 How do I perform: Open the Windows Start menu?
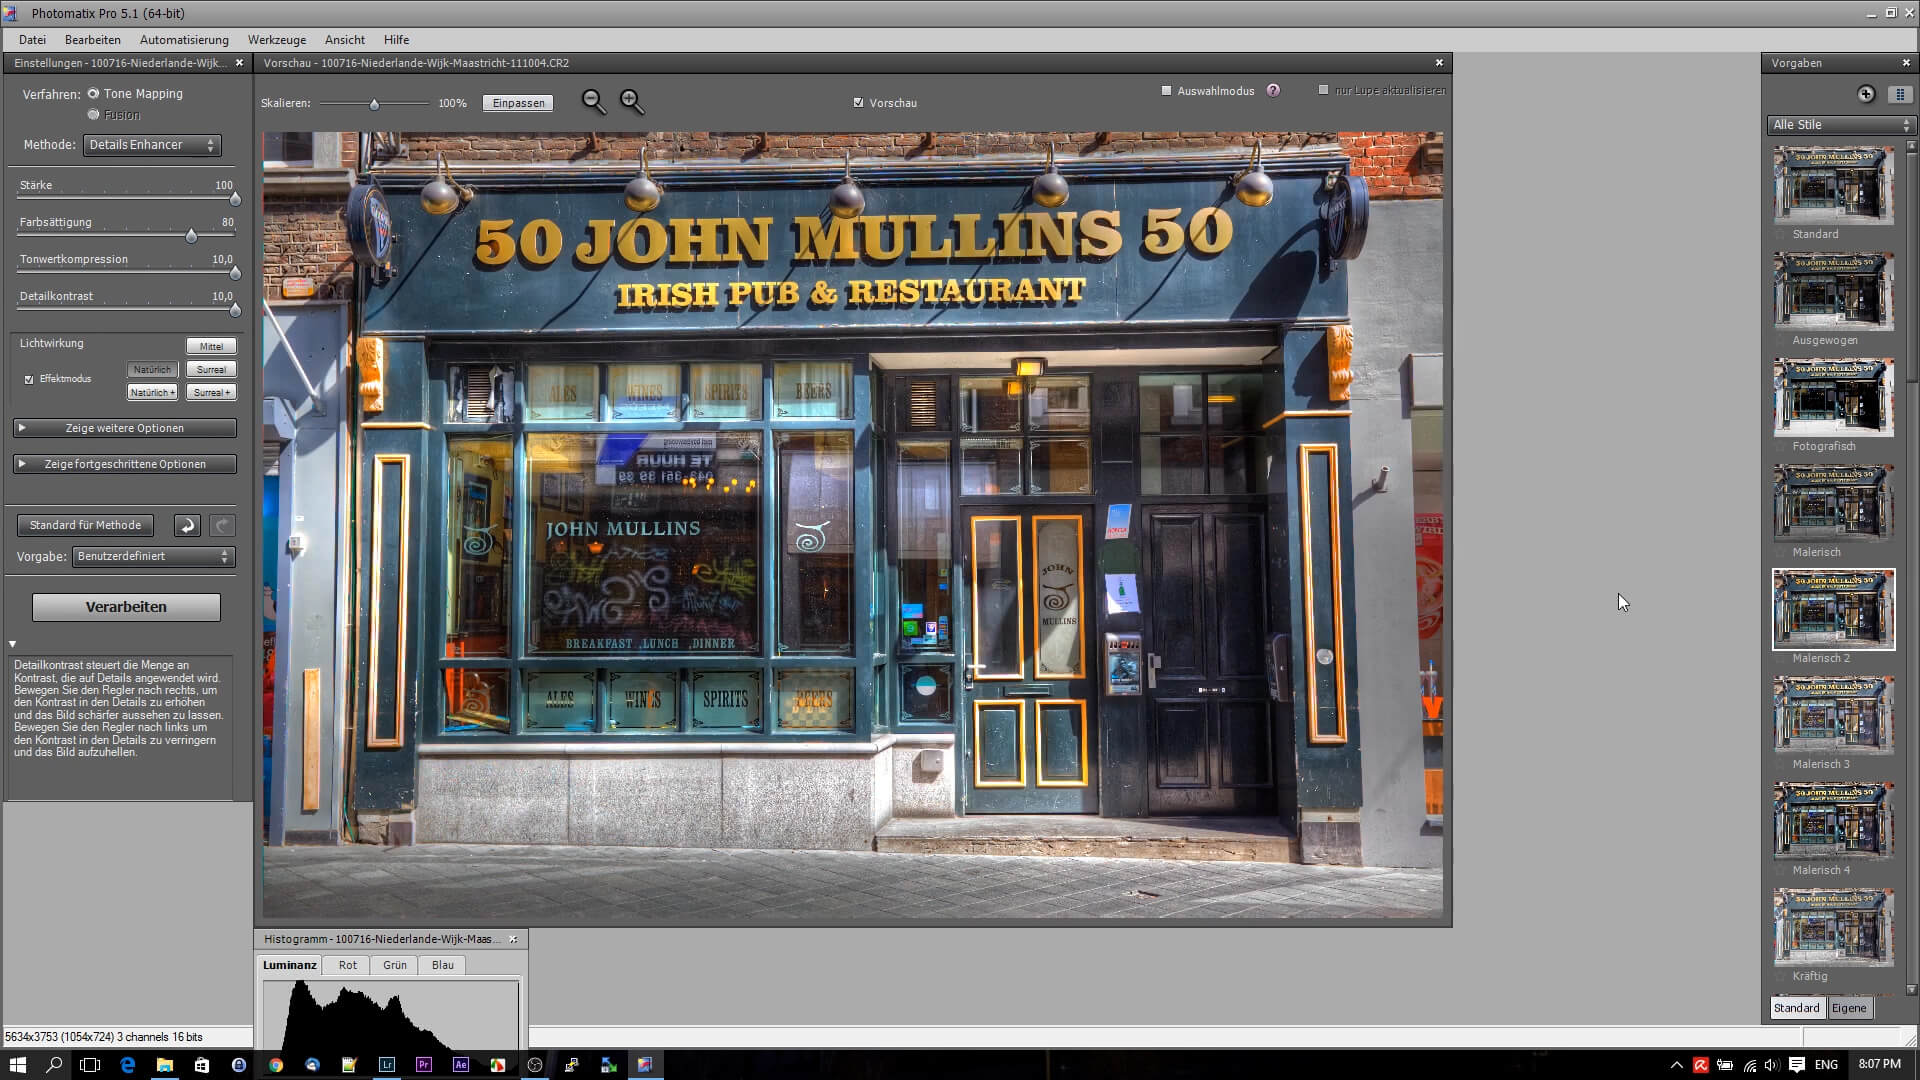(18, 1065)
